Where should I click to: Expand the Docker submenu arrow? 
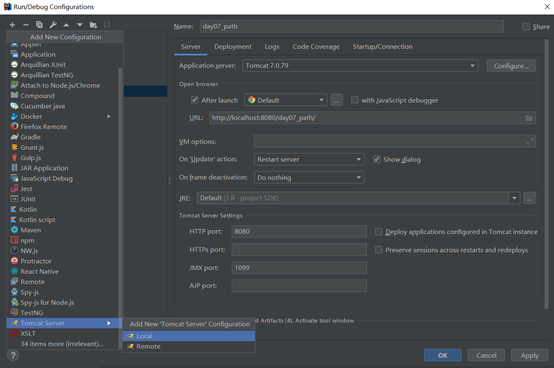(x=109, y=116)
